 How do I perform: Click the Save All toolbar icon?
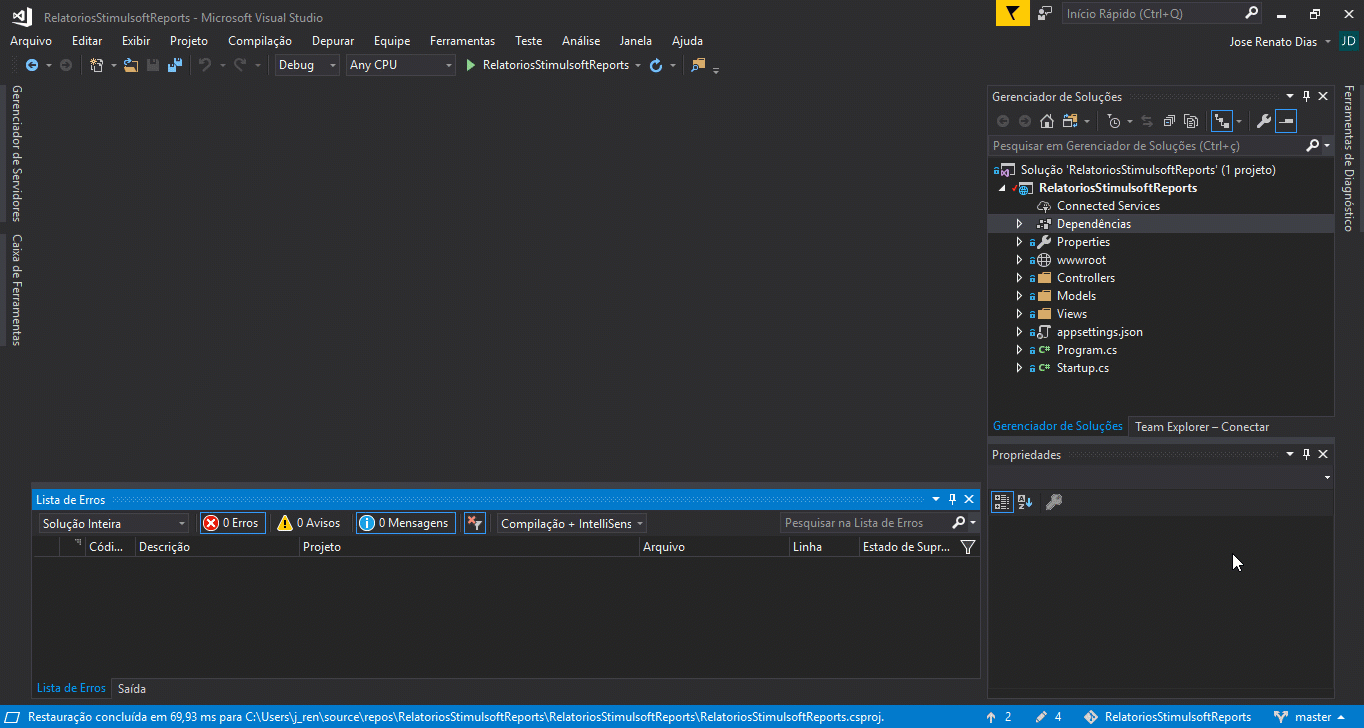175,65
